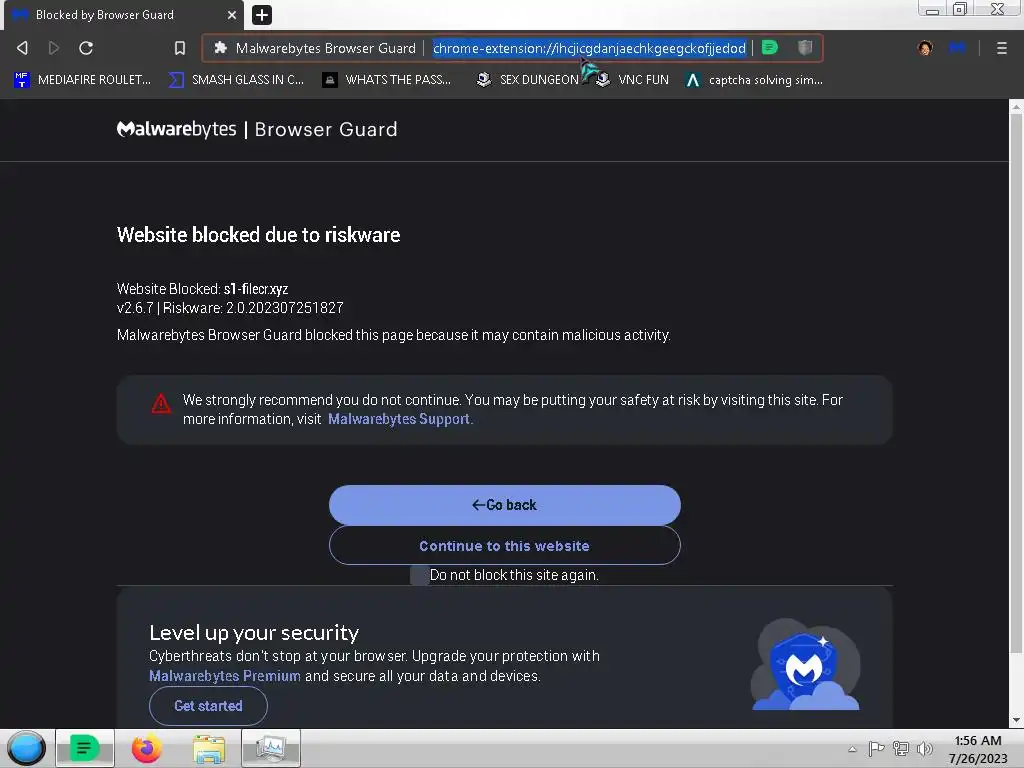Close the Blocked by Browser Guard tab
The width and height of the screenshot is (1024, 768).
click(232, 14)
